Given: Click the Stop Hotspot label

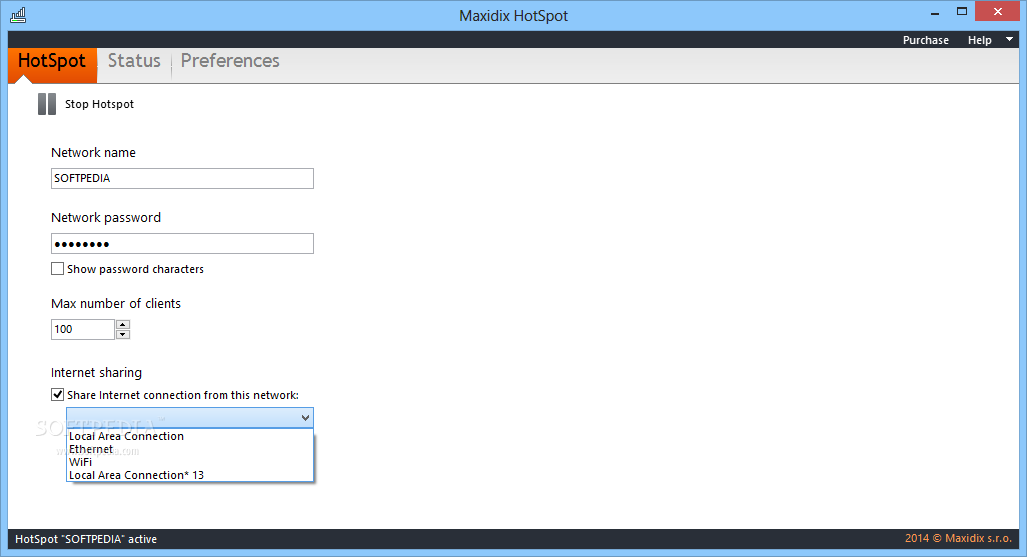Looking at the screenshot, I should [99, 104].
